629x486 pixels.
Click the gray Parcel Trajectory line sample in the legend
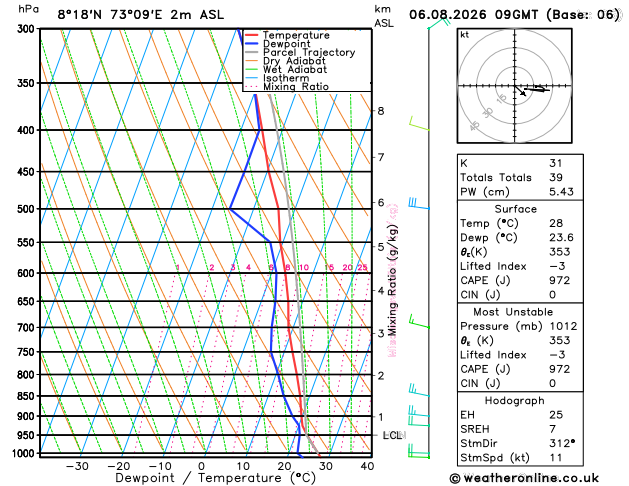pos(252,52)
